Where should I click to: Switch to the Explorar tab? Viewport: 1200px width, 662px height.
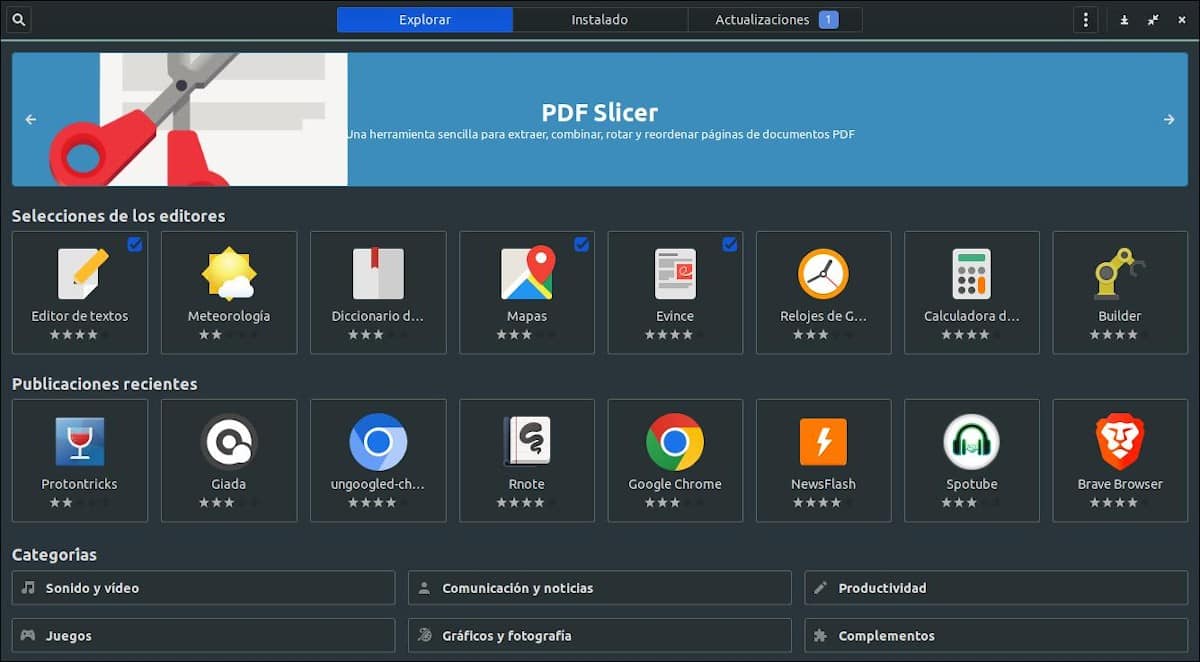coord(425,20)
